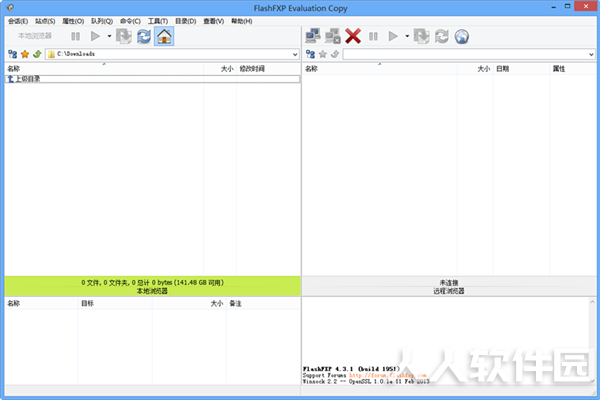600x400 pixels.
Task: Expand the remote path dropdown arrow
Action: tap(591, 54)
